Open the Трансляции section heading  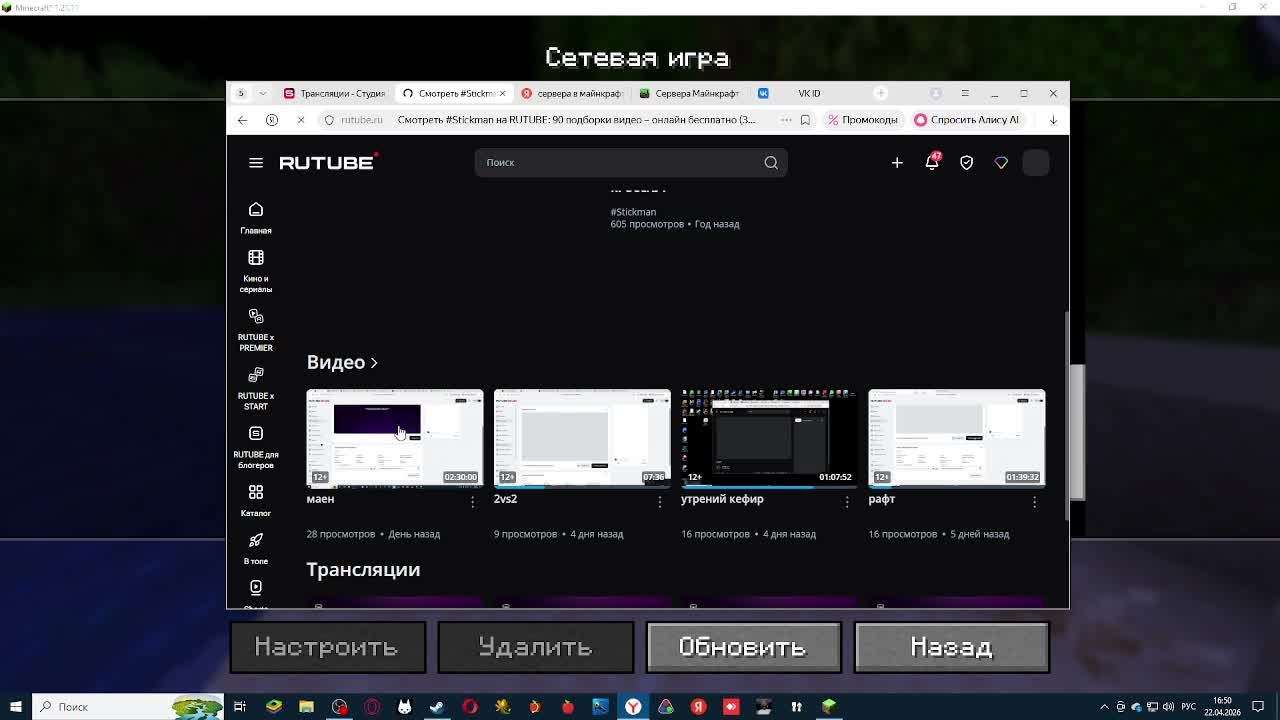363,570
